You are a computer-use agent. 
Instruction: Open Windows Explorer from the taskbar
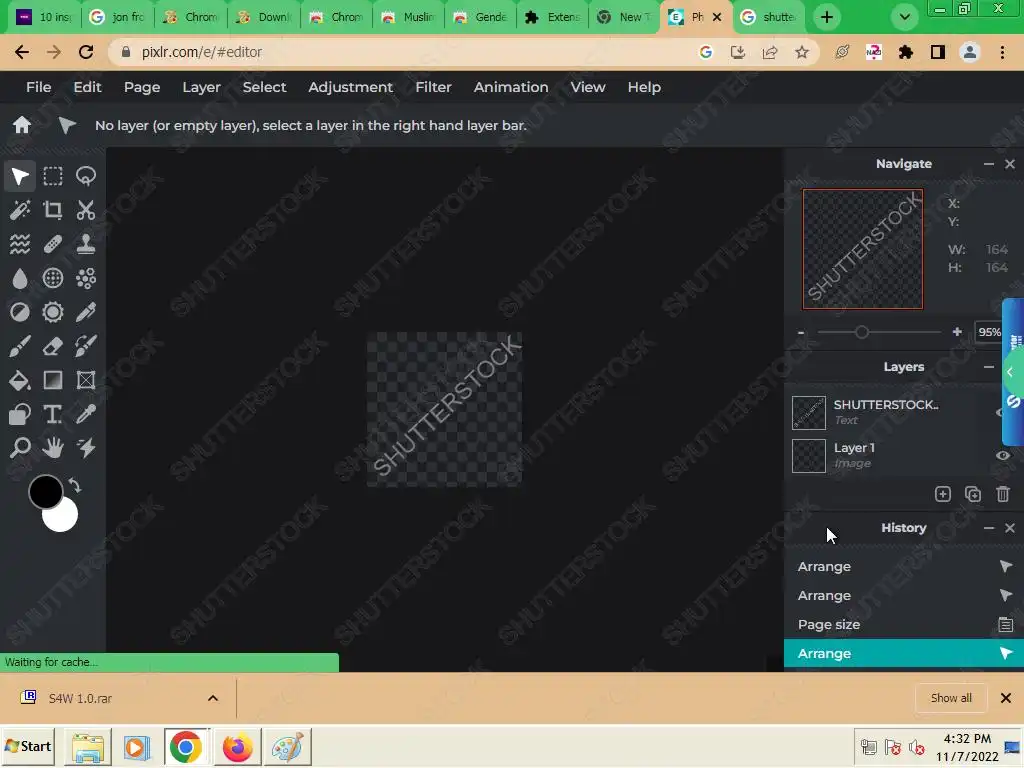tap(88, 746)
